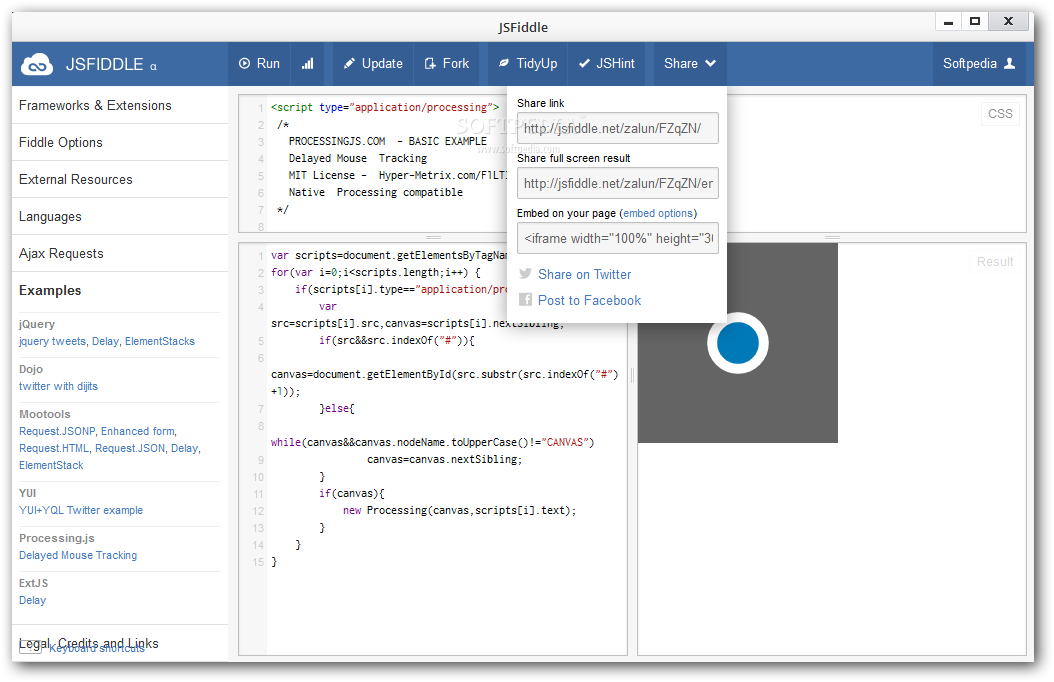
Task: Open the YUI+YQL Twitter example
Action: 81,510
